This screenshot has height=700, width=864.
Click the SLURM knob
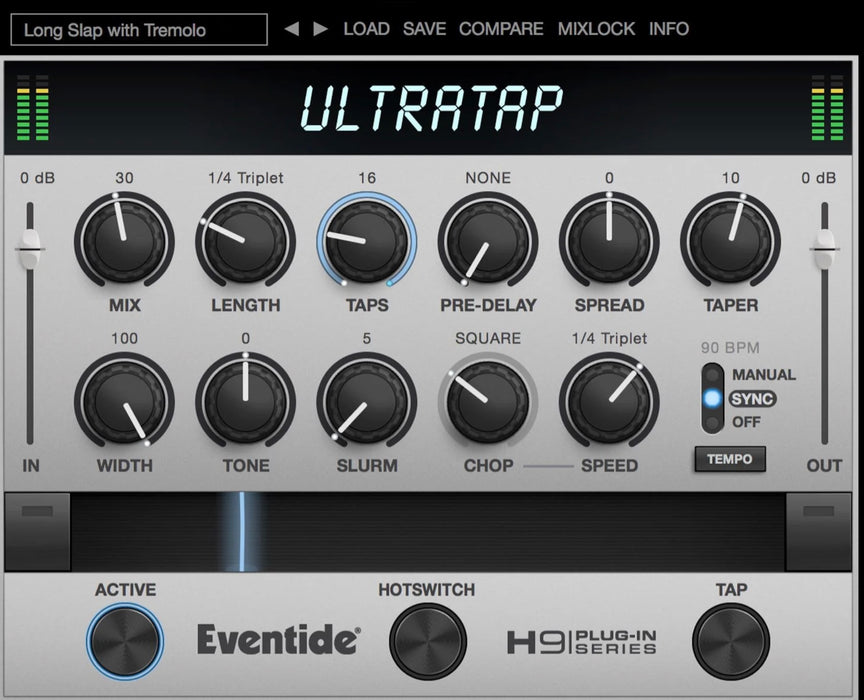pos(366,401)
